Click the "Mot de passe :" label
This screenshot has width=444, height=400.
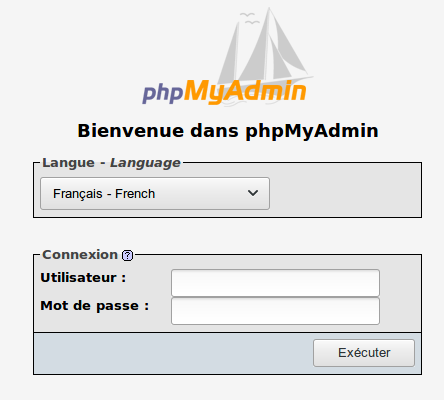[x=95, y=306]
